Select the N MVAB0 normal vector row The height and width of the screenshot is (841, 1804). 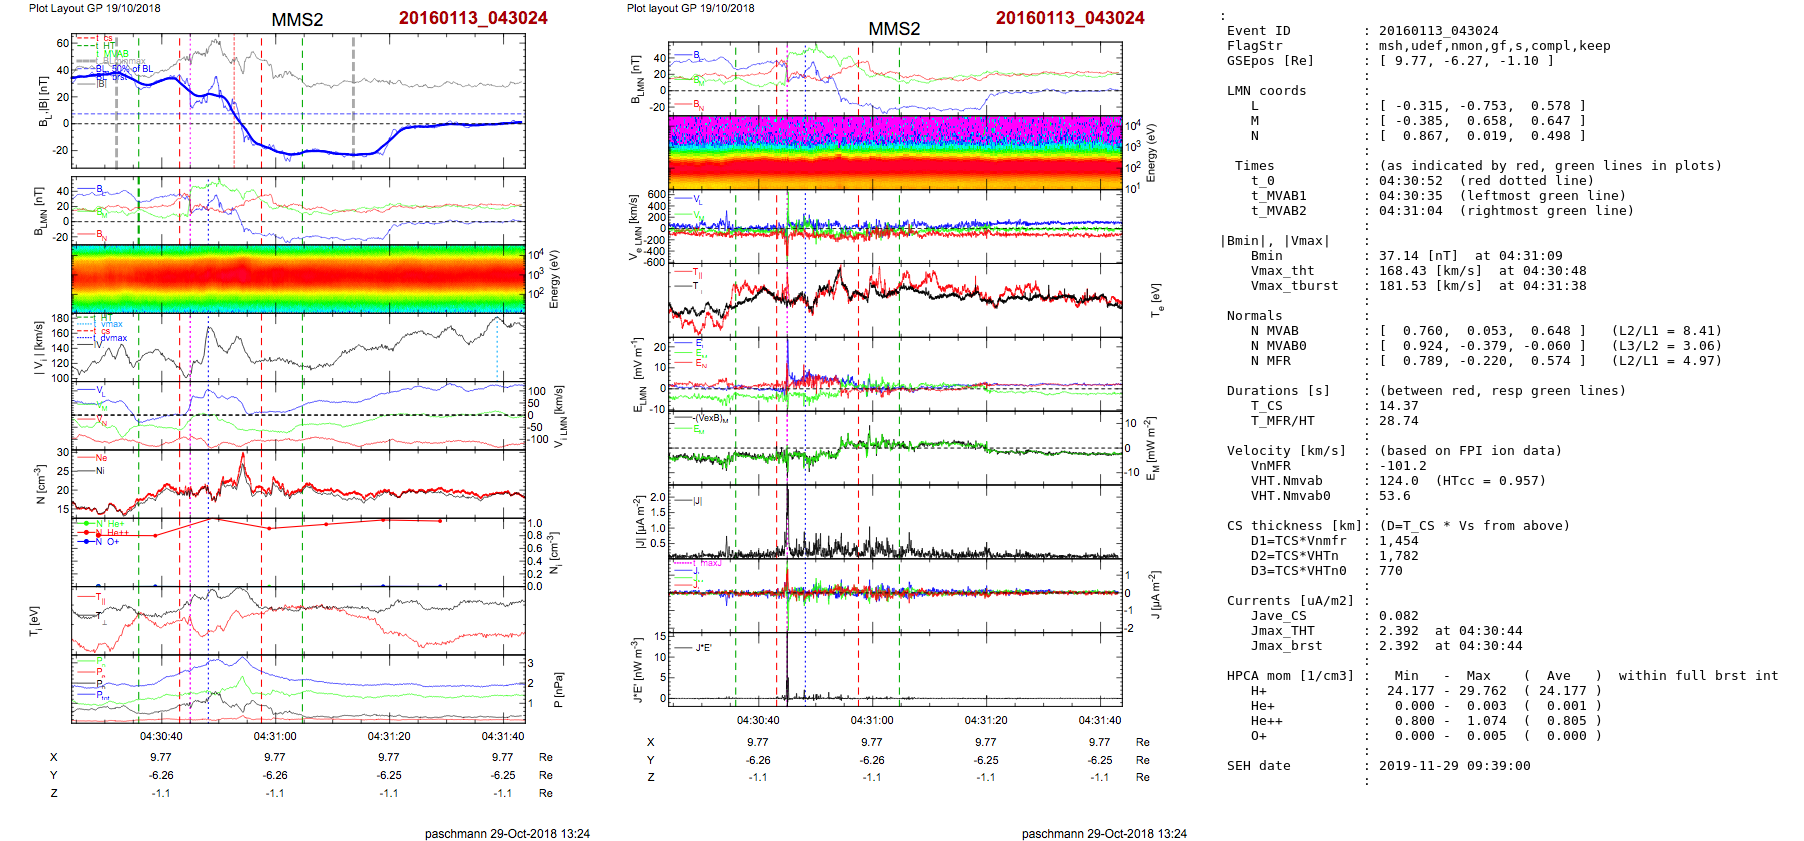(1278, 346)
